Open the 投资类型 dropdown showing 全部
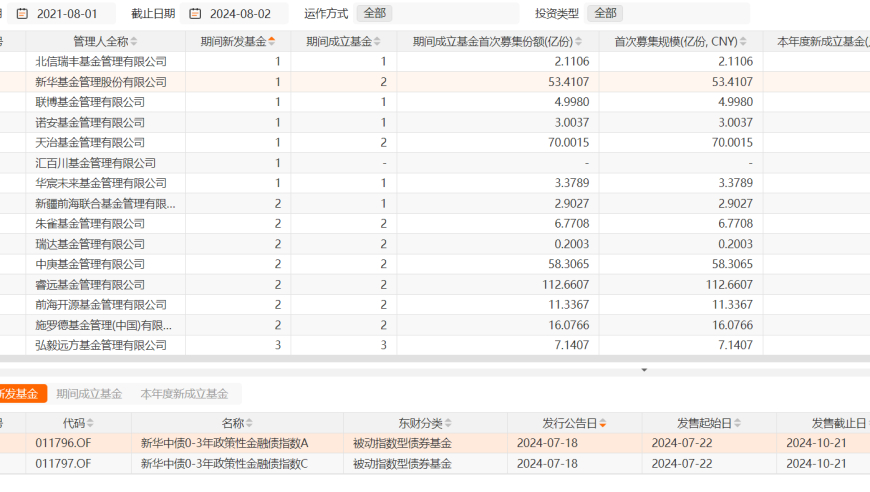The height and width of the screenshot is (492, 870). (667, 13)
